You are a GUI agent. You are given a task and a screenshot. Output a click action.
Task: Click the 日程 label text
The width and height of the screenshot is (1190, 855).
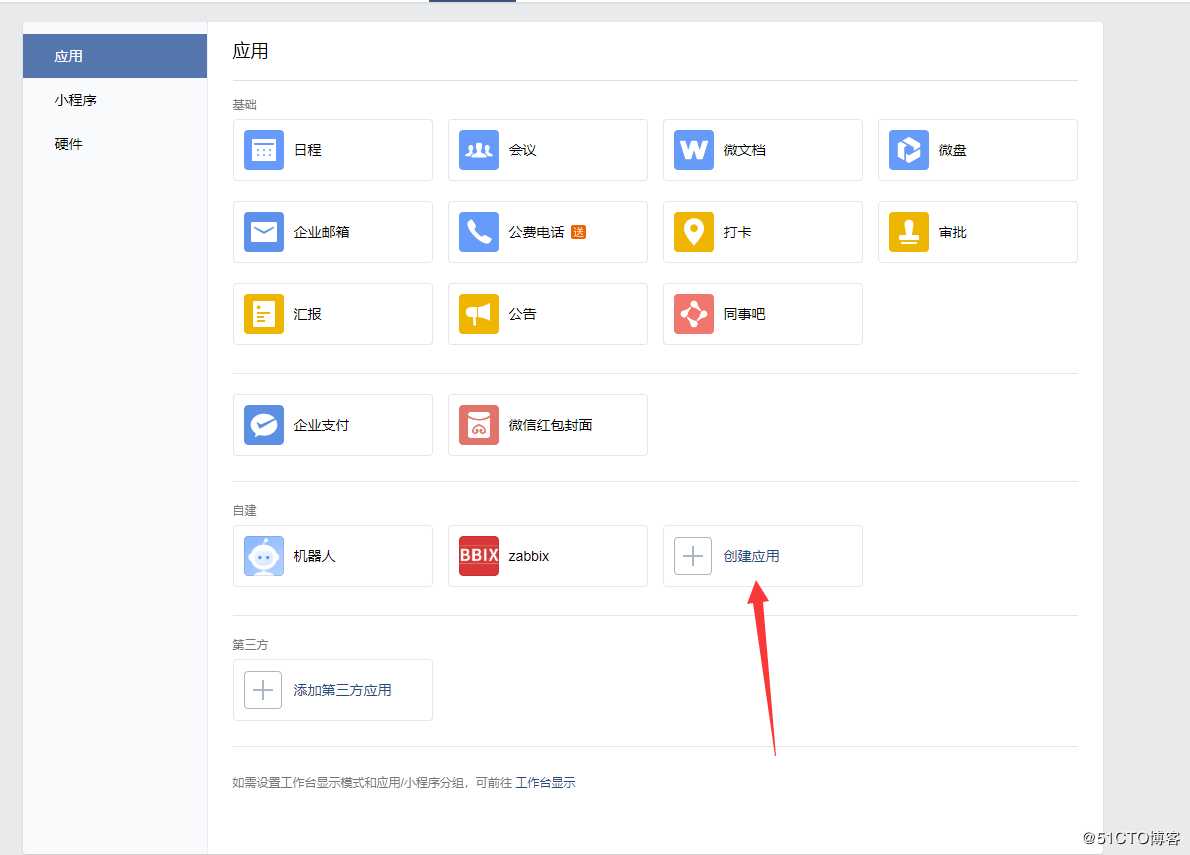[x=307, y=150]
